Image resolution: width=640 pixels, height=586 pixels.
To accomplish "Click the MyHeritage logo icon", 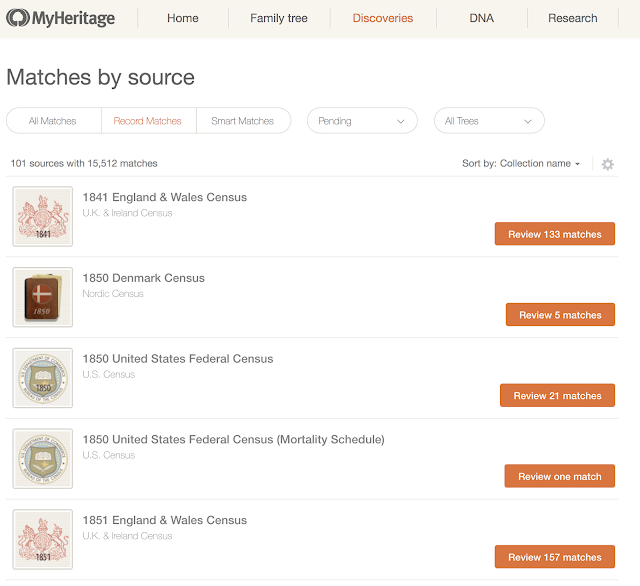I will coord(19,18).
